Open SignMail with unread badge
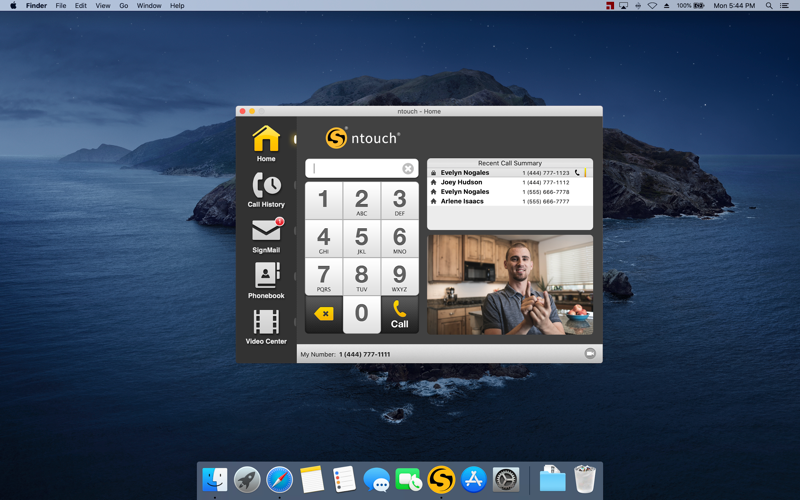This screenshot has width=800, height=500. (266, 235)
